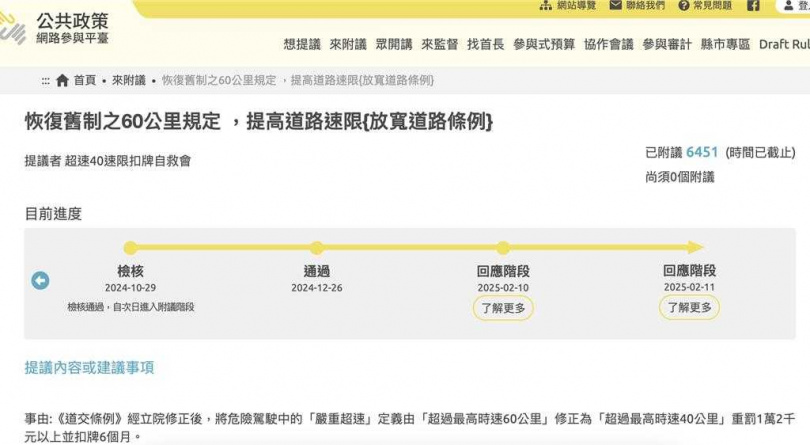Screen dimensions: 810x445
Task: Open the 找首長 menu
Action: click(x=486, y=44)
